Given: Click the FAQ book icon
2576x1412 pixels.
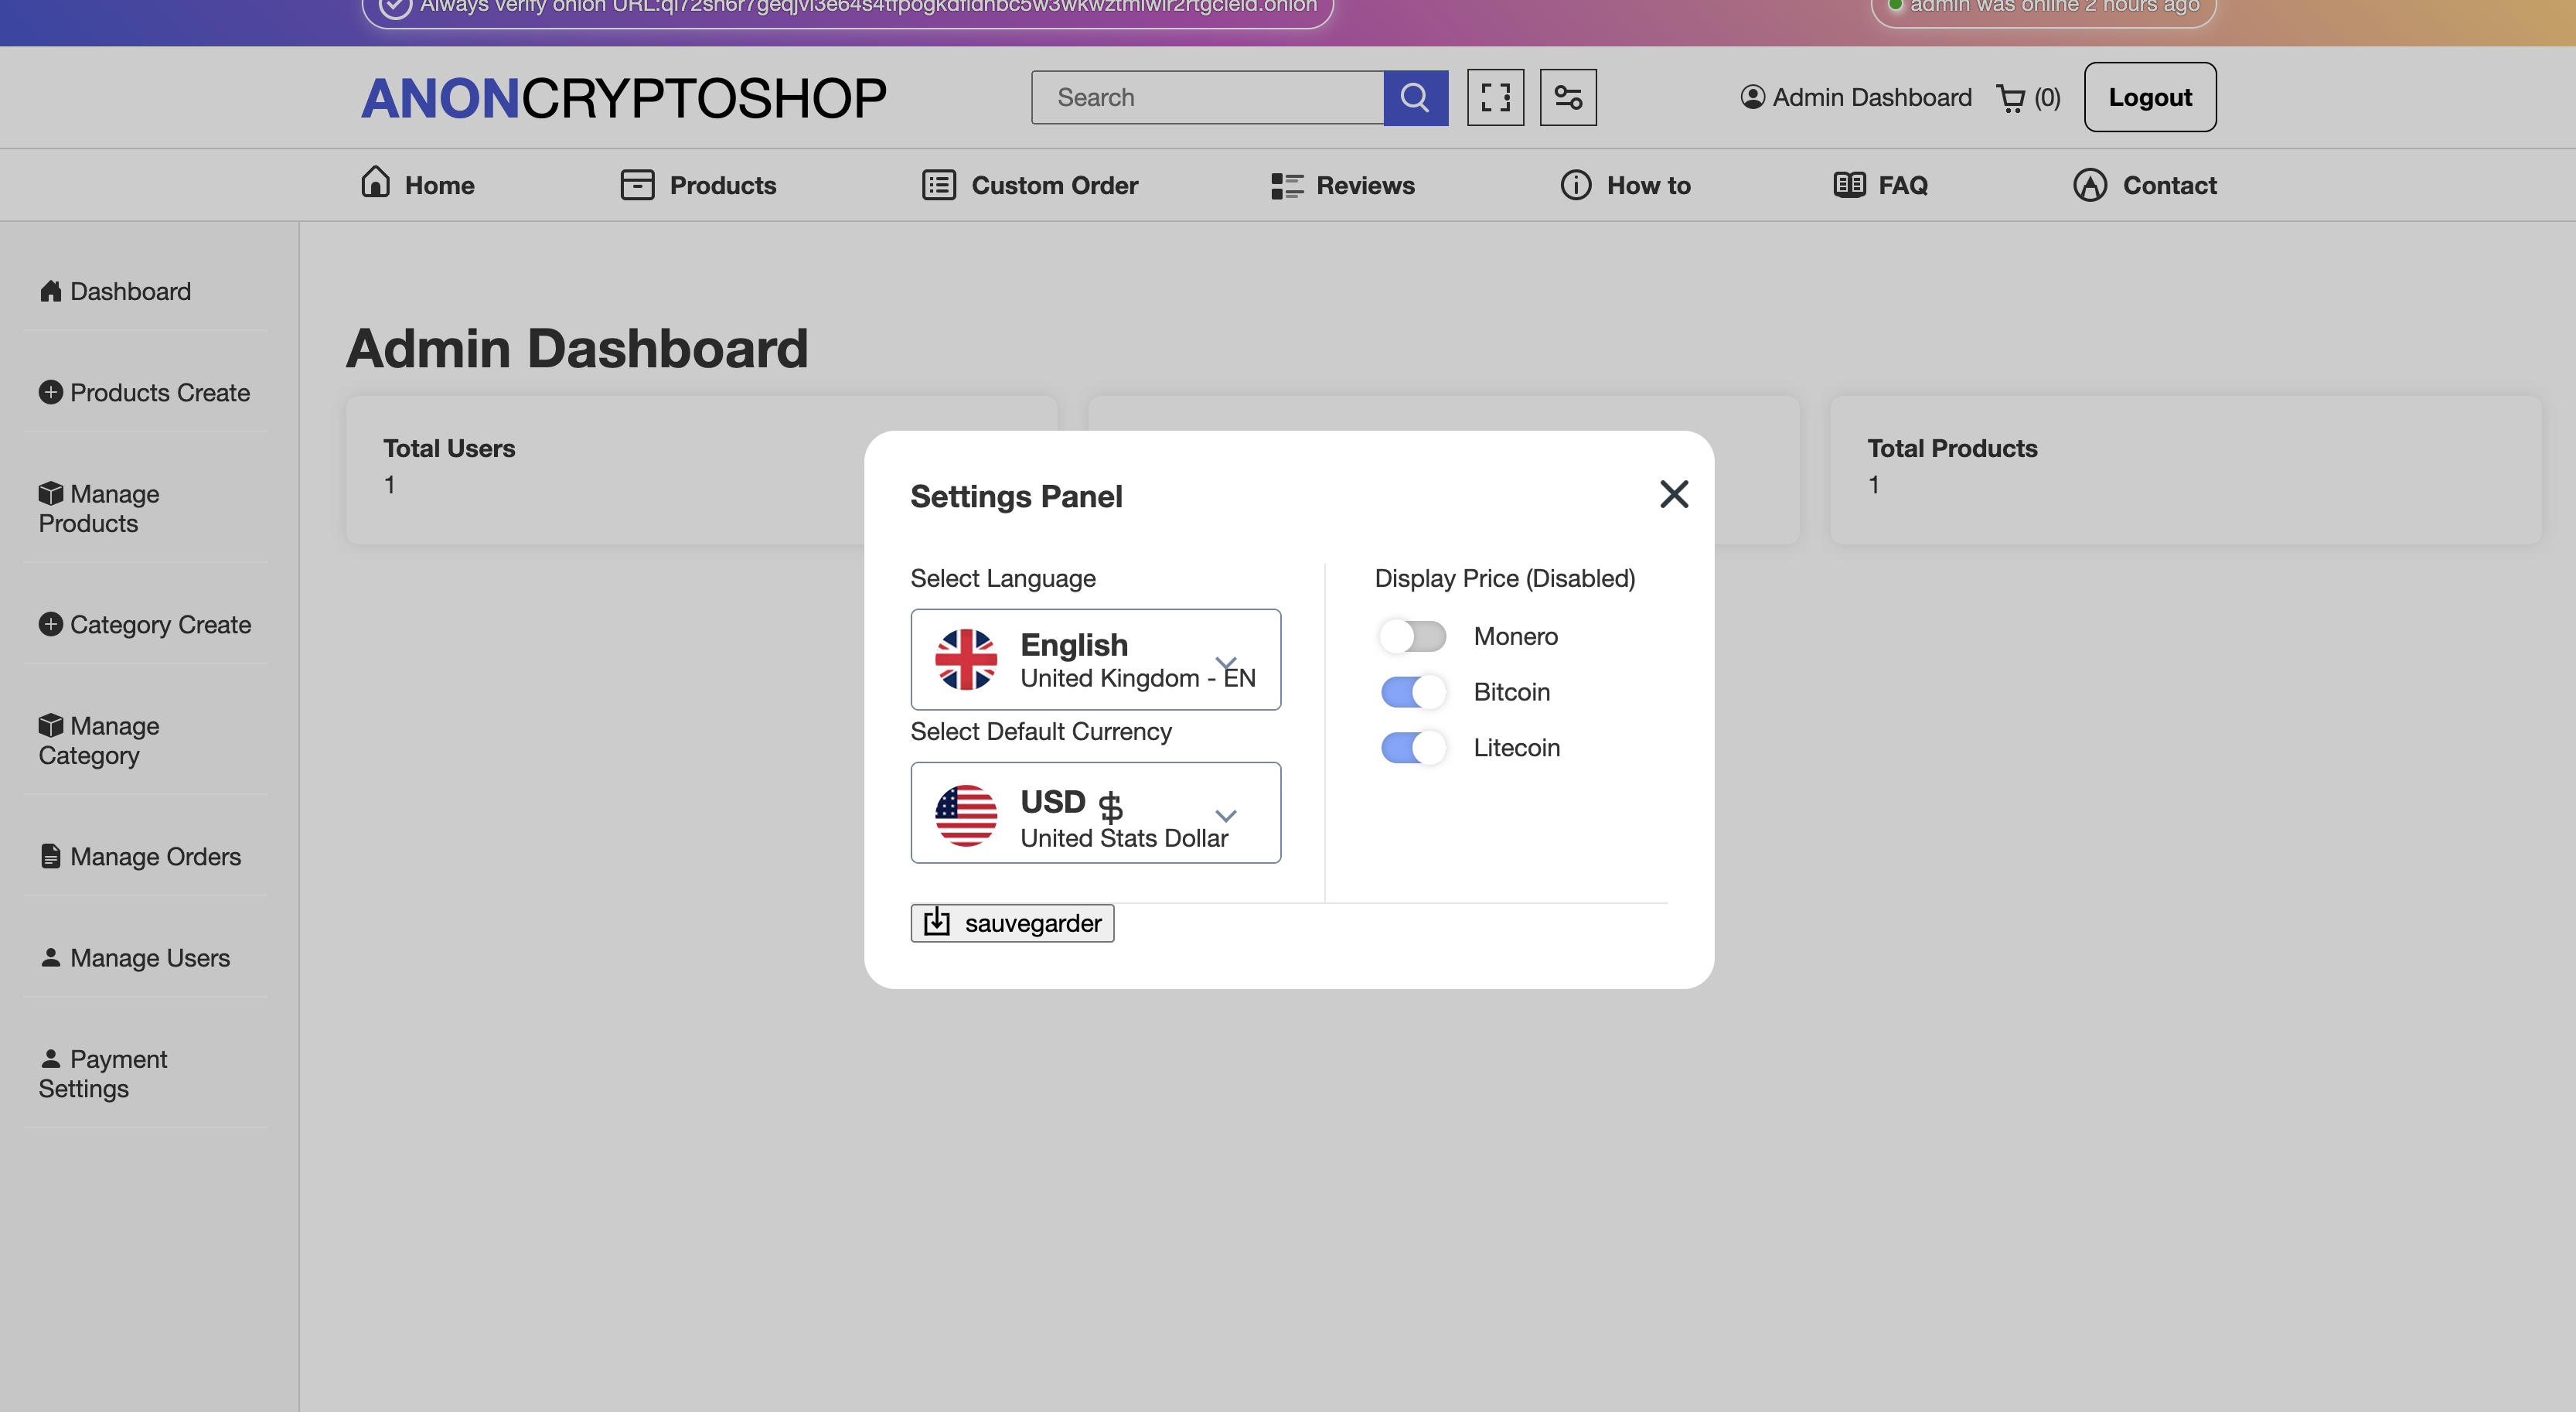Looking at the screenshot, I should click(1849, 184).
